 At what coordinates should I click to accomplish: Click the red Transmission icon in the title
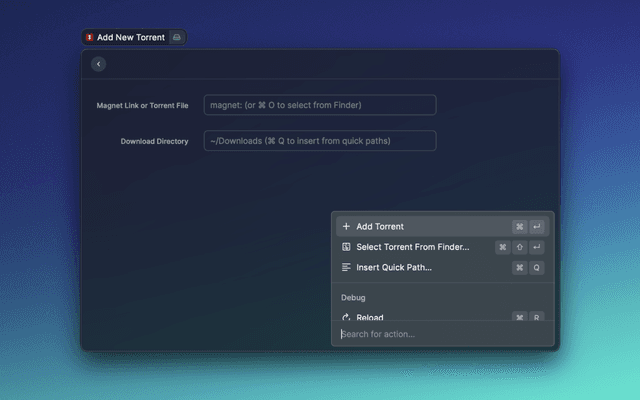pyautogui.click(x=89, y=37)
